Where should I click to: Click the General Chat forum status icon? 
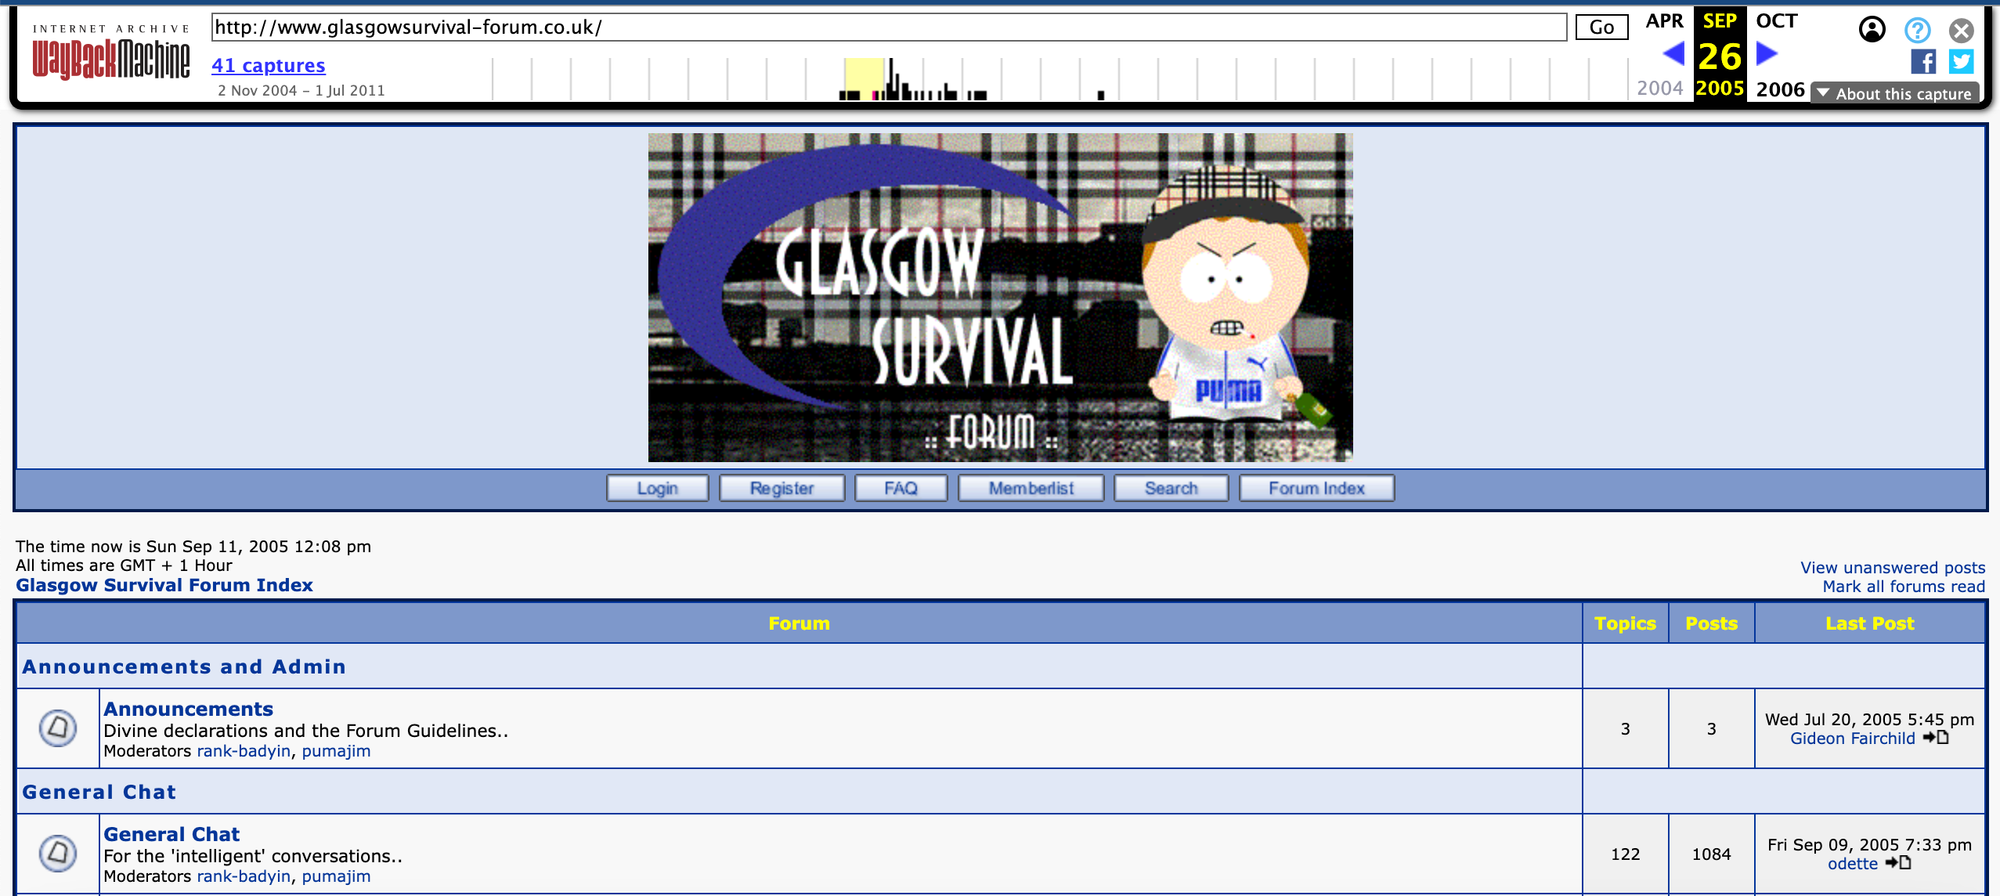pyautogui.click(x=58, y=853)
